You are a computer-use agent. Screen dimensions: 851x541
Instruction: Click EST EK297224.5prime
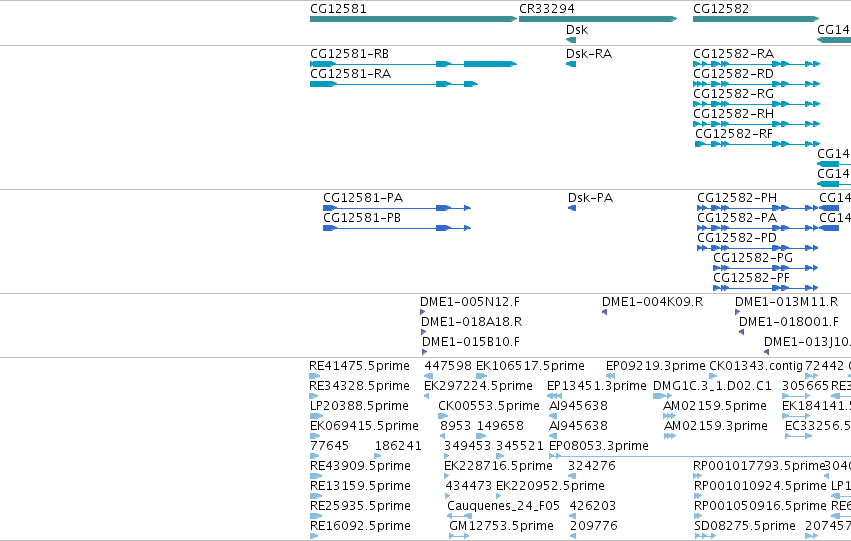(427, 396)
